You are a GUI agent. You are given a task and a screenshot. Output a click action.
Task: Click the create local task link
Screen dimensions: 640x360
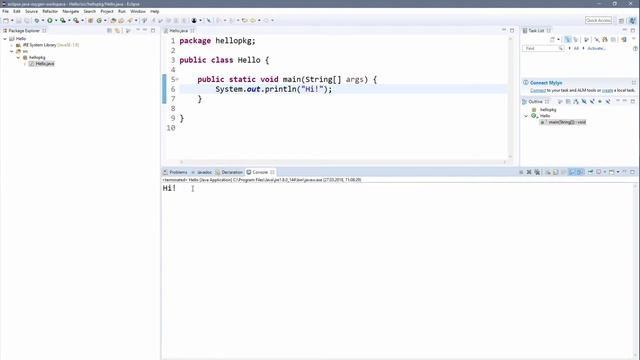point(607,90)
